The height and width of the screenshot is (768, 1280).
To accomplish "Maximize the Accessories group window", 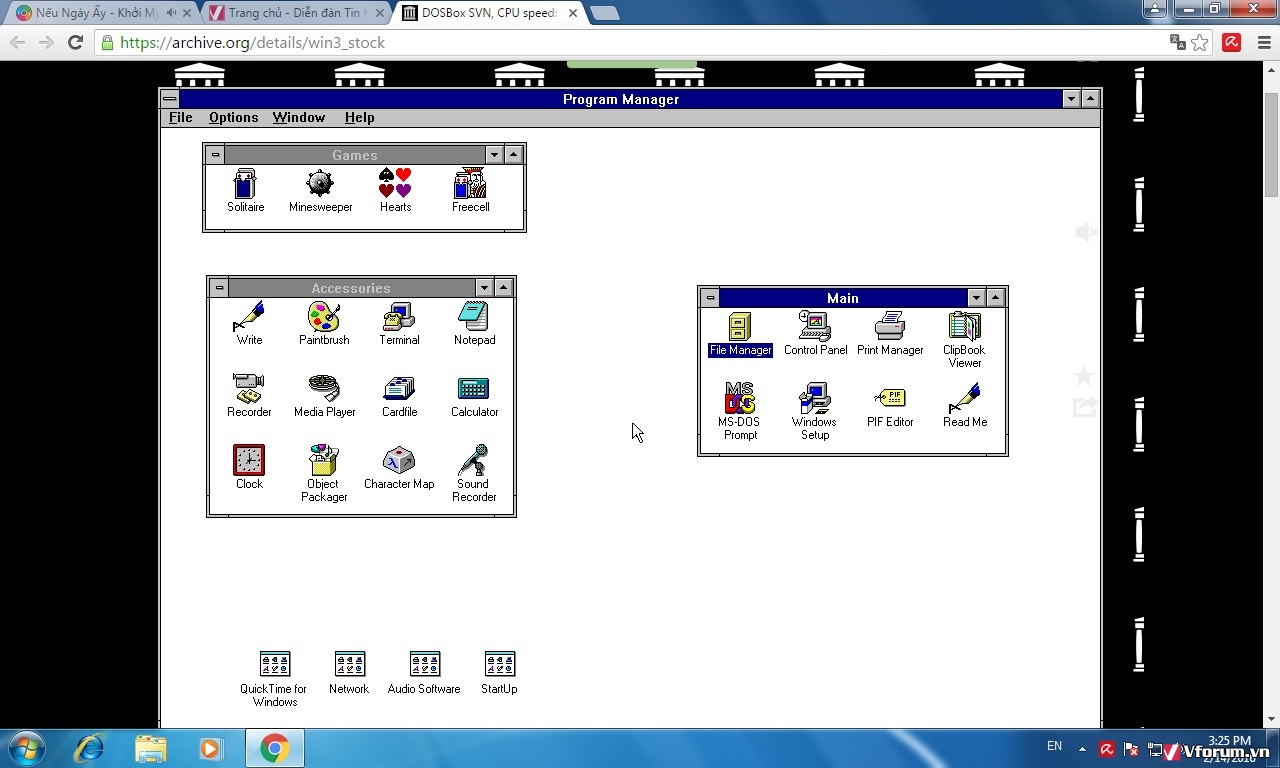I will coord(504,287).
